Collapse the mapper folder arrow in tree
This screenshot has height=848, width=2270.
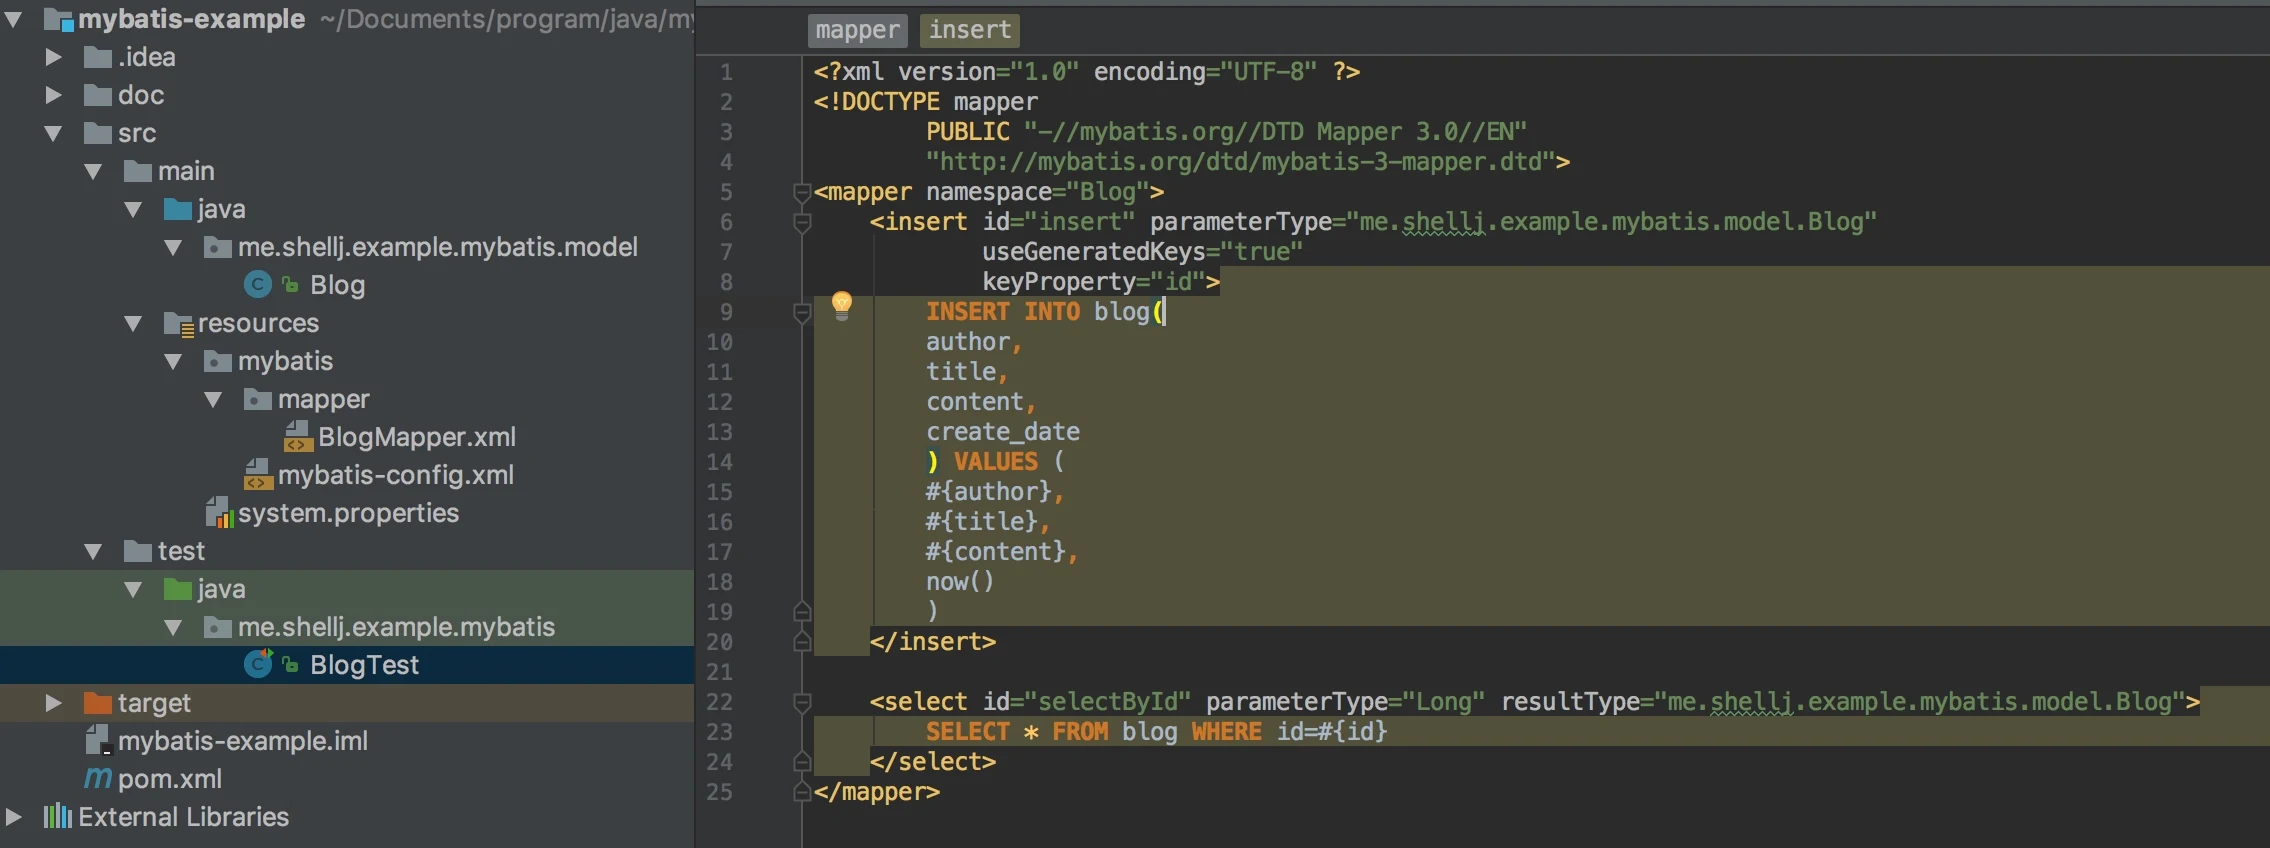click(213, 399)
